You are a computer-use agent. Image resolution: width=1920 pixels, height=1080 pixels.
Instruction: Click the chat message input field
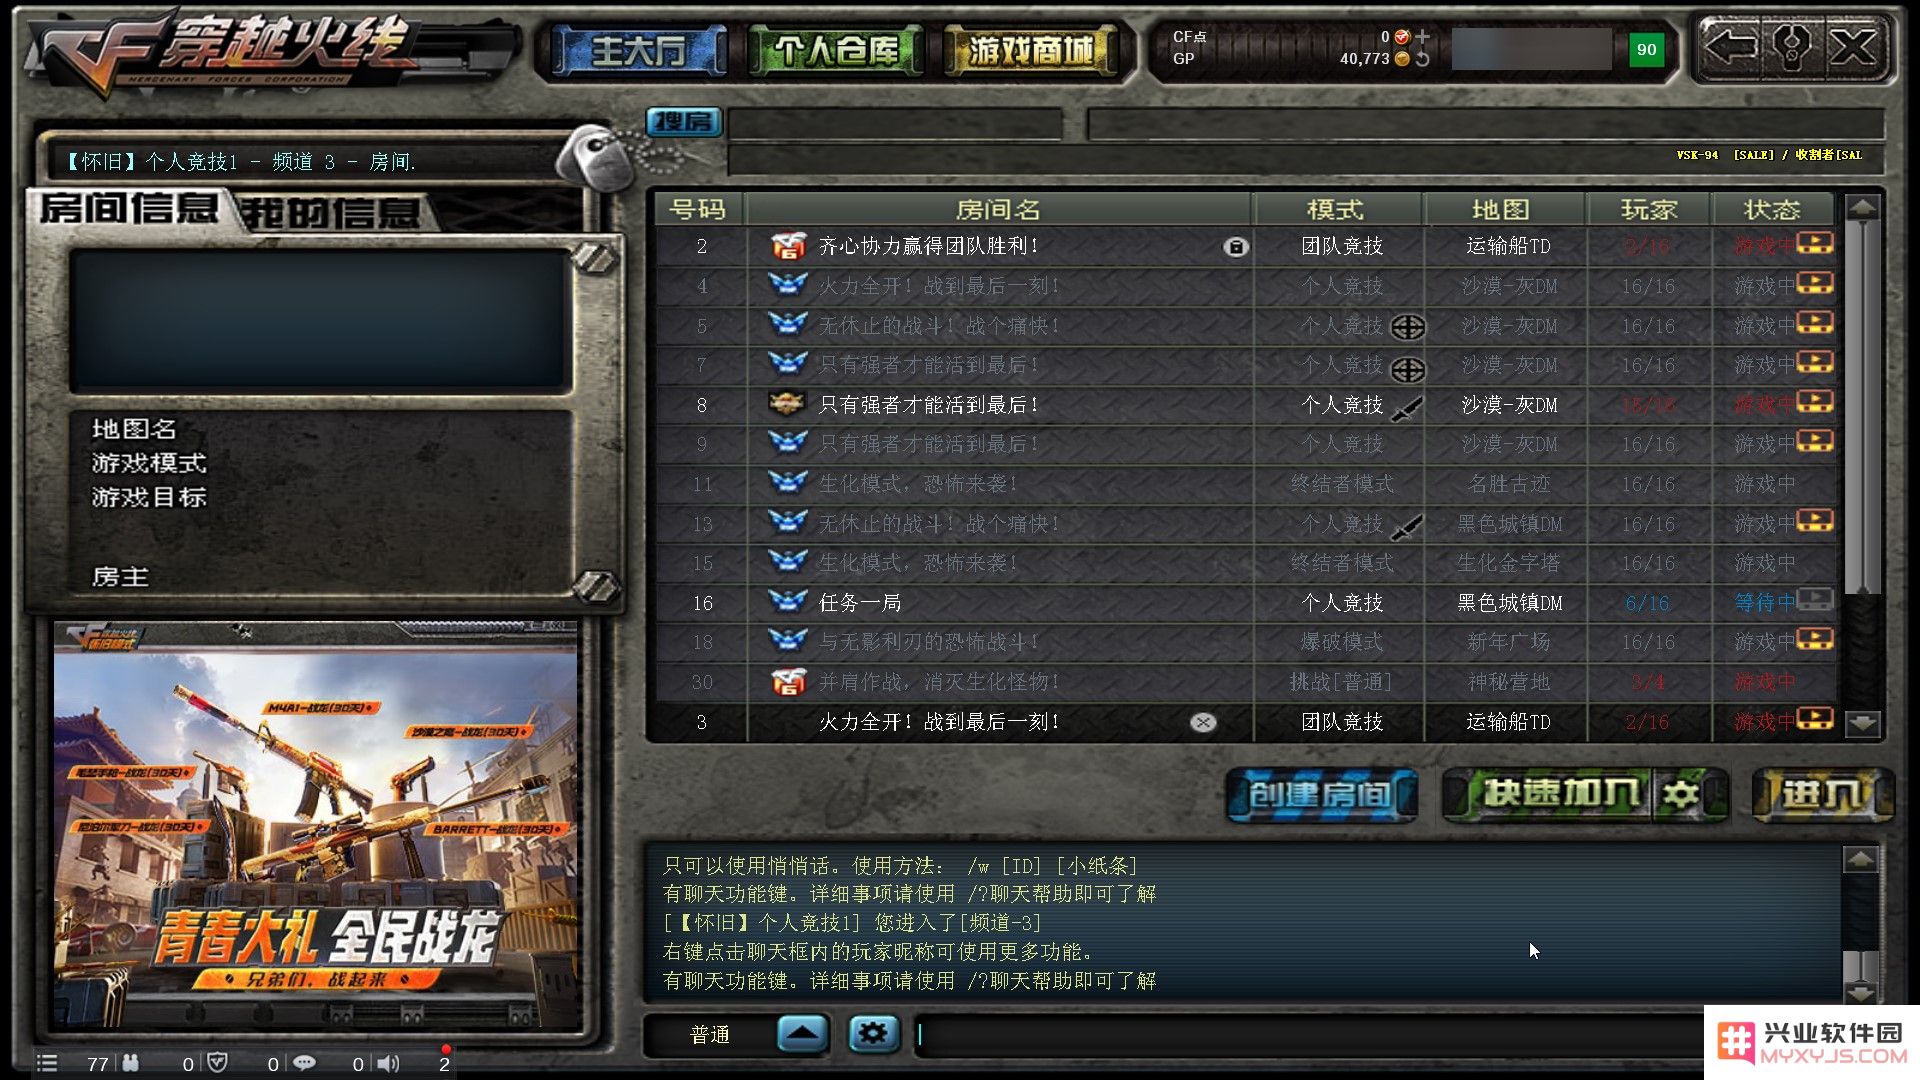(x=1310, y=1034)
